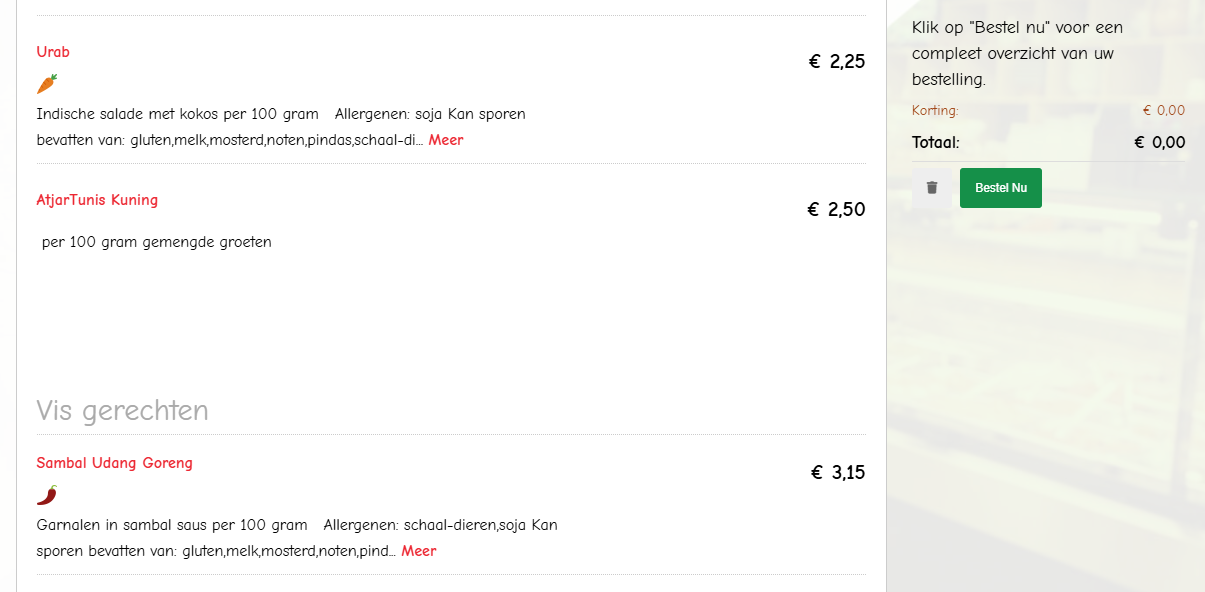The image size is (1205, 592).
Task: Click the € 2,50 price for AtjarTunis Kuning
Action: pyautogui.click(x=836, y=209)
